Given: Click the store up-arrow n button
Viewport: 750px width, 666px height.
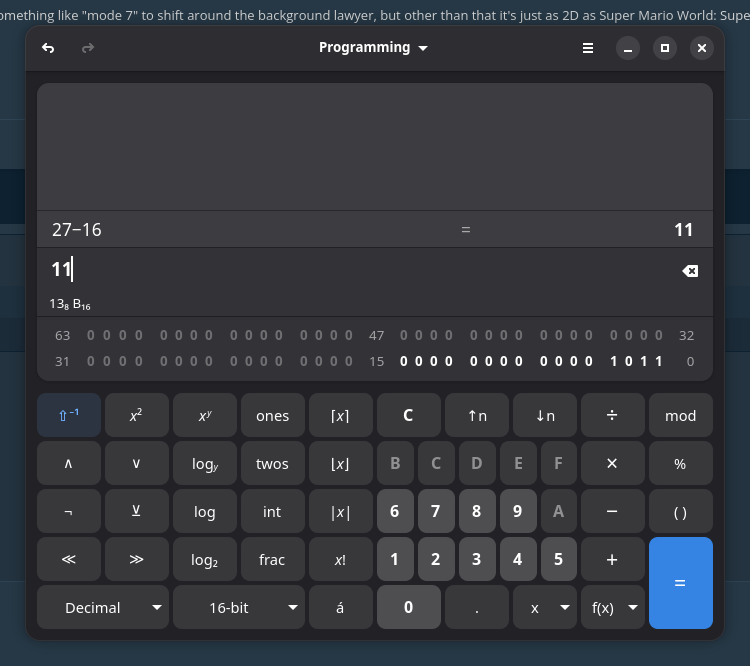Looking at the screenshot, I should click(x=477, y=415).
